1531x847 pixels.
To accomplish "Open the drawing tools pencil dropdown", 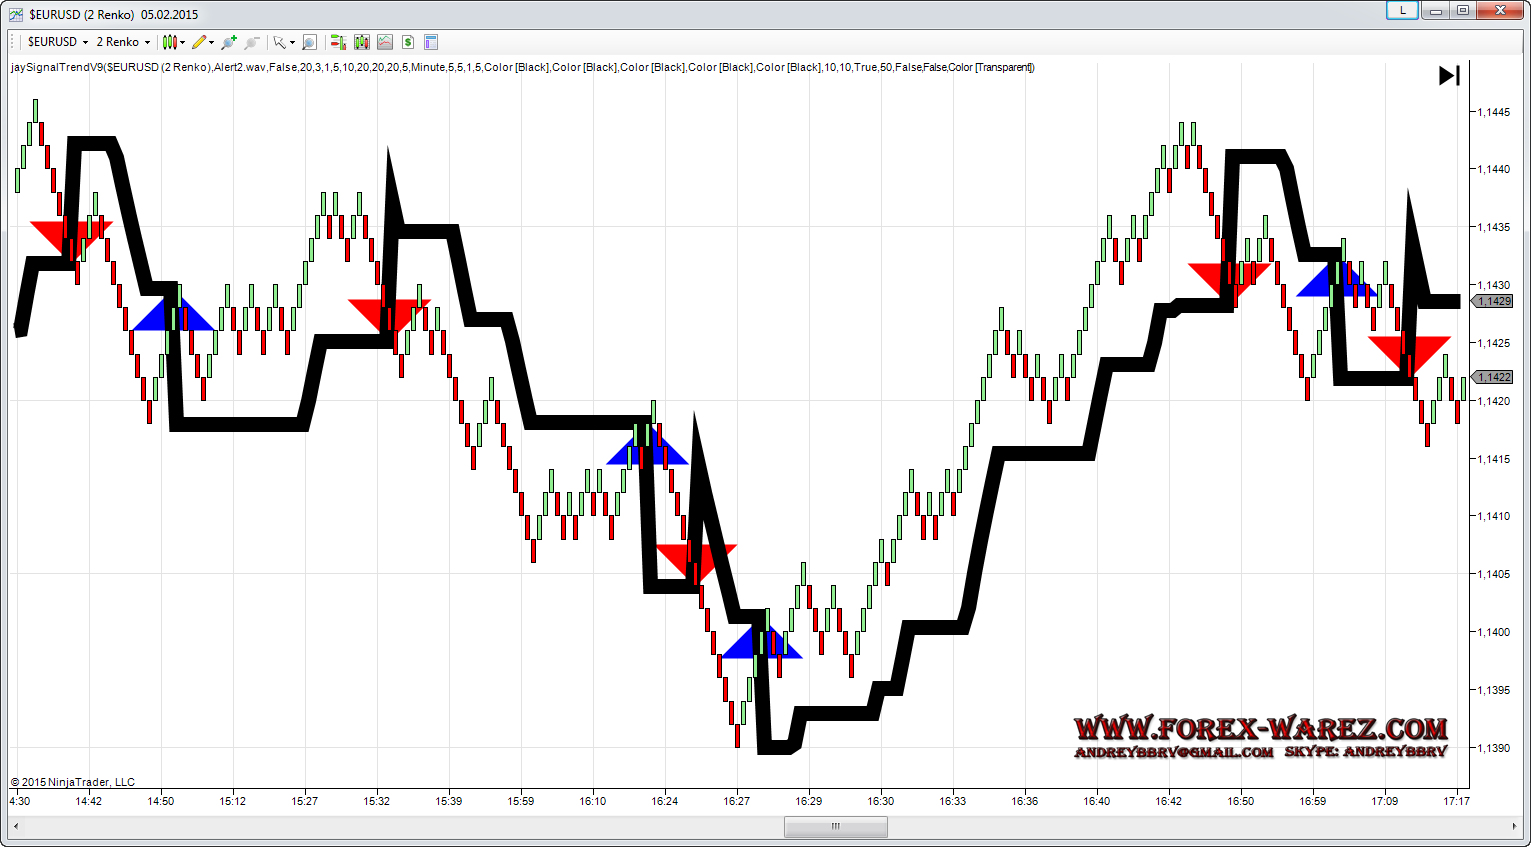I will pyautogui.click(x=204, y=42).
